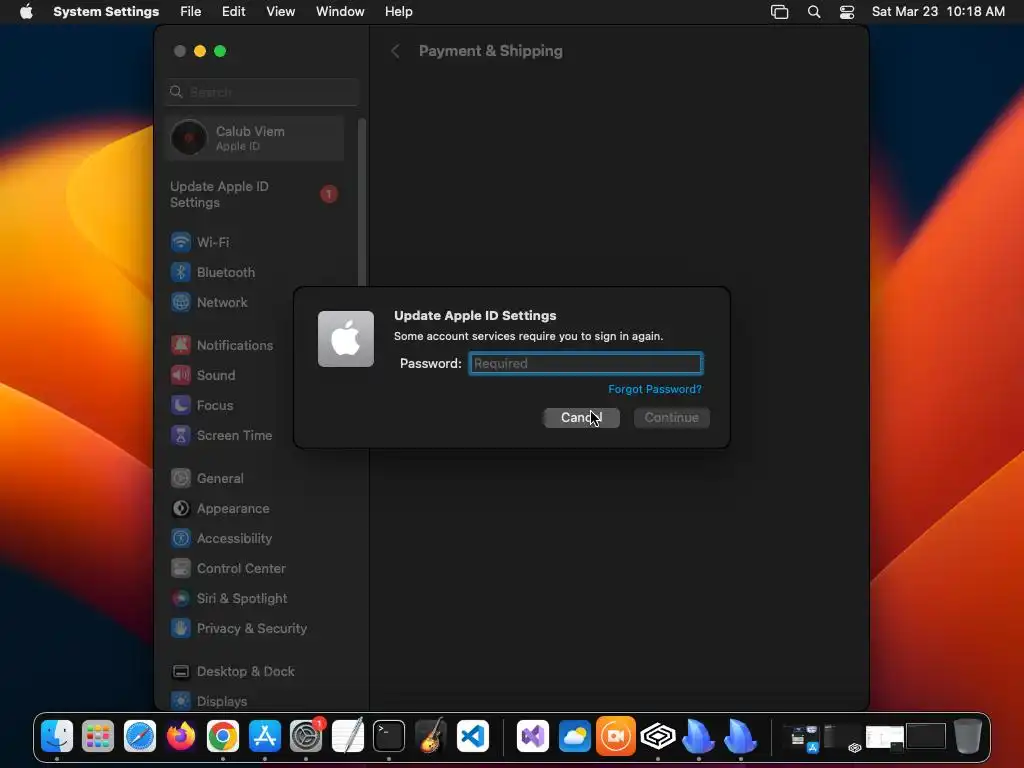Viewport: 1024px width, 768px height.
Task: Open the File menu
Action: pos(190,11)
